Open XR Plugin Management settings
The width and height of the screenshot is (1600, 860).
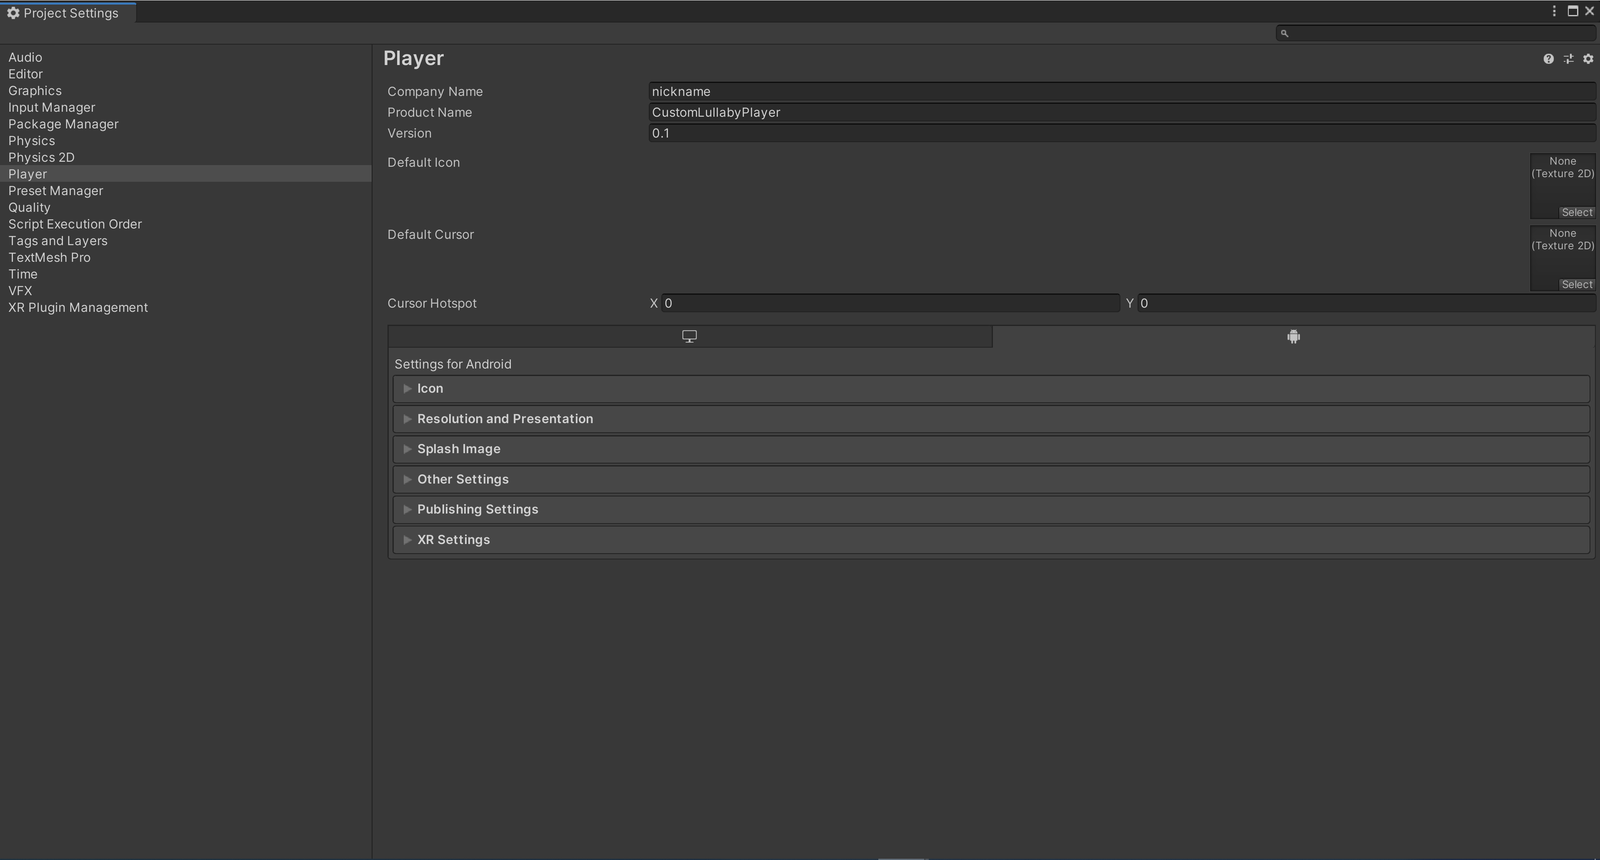tap(78, 307)
